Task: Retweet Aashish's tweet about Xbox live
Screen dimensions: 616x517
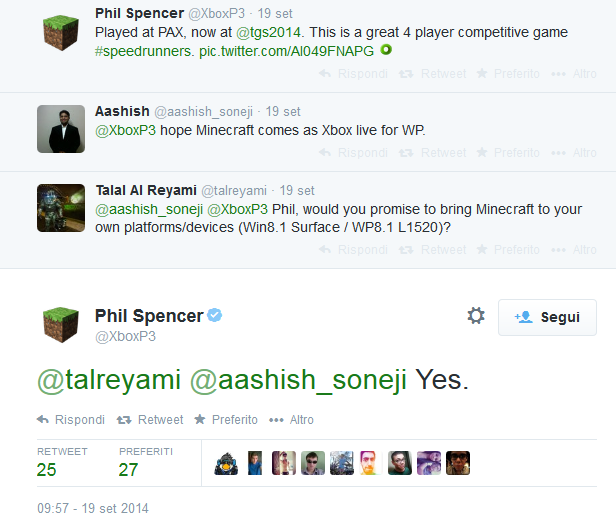Action: coord(433,153)
